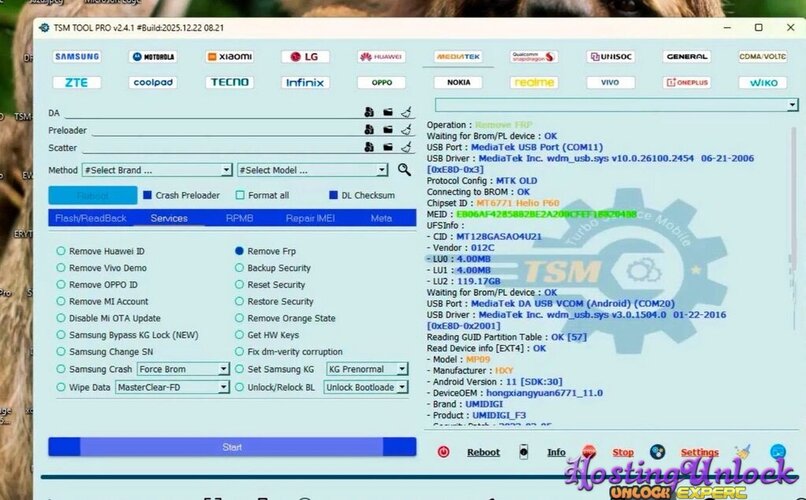The image size is (806, 500).
Task: Click the Reboot link
Action: pyautogui.click(x=483, y=452)
